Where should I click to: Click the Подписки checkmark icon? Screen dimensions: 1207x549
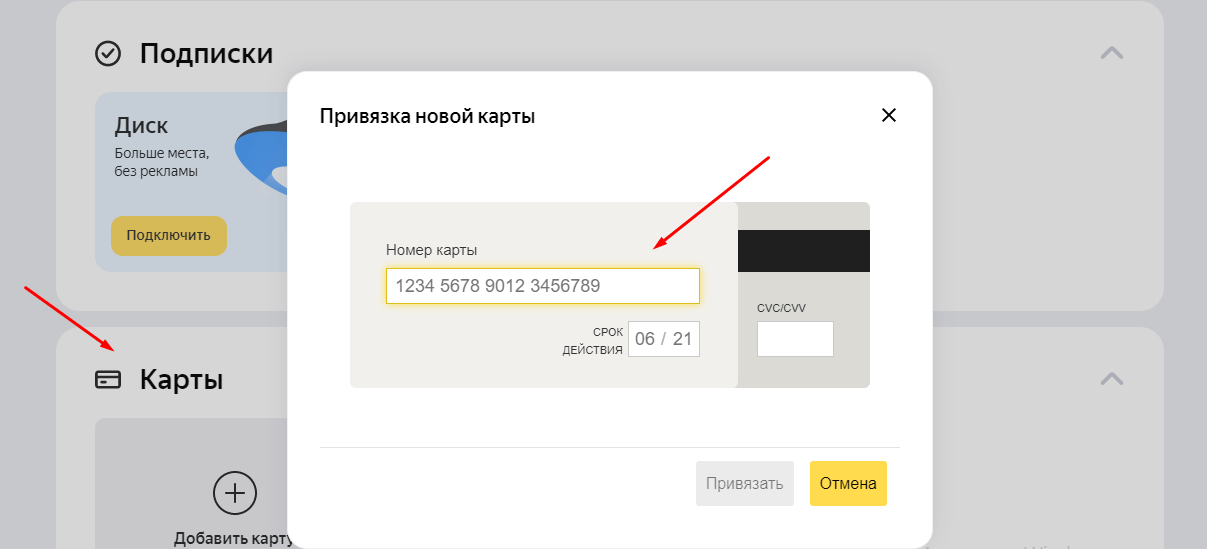107,53
